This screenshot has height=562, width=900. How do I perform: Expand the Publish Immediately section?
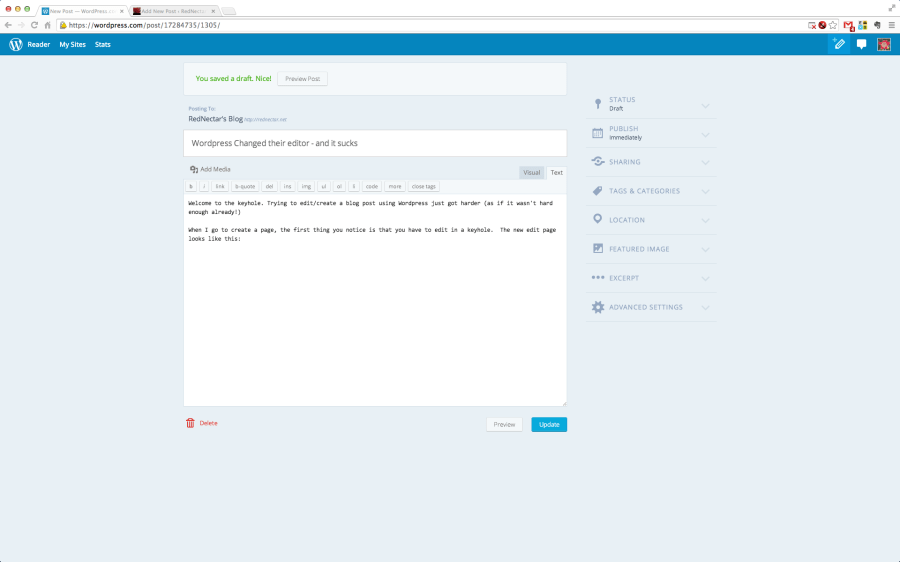tap(650, 133)
